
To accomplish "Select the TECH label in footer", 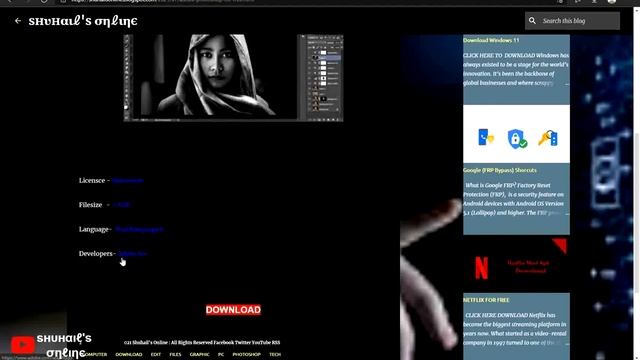I will click(275, 354).
